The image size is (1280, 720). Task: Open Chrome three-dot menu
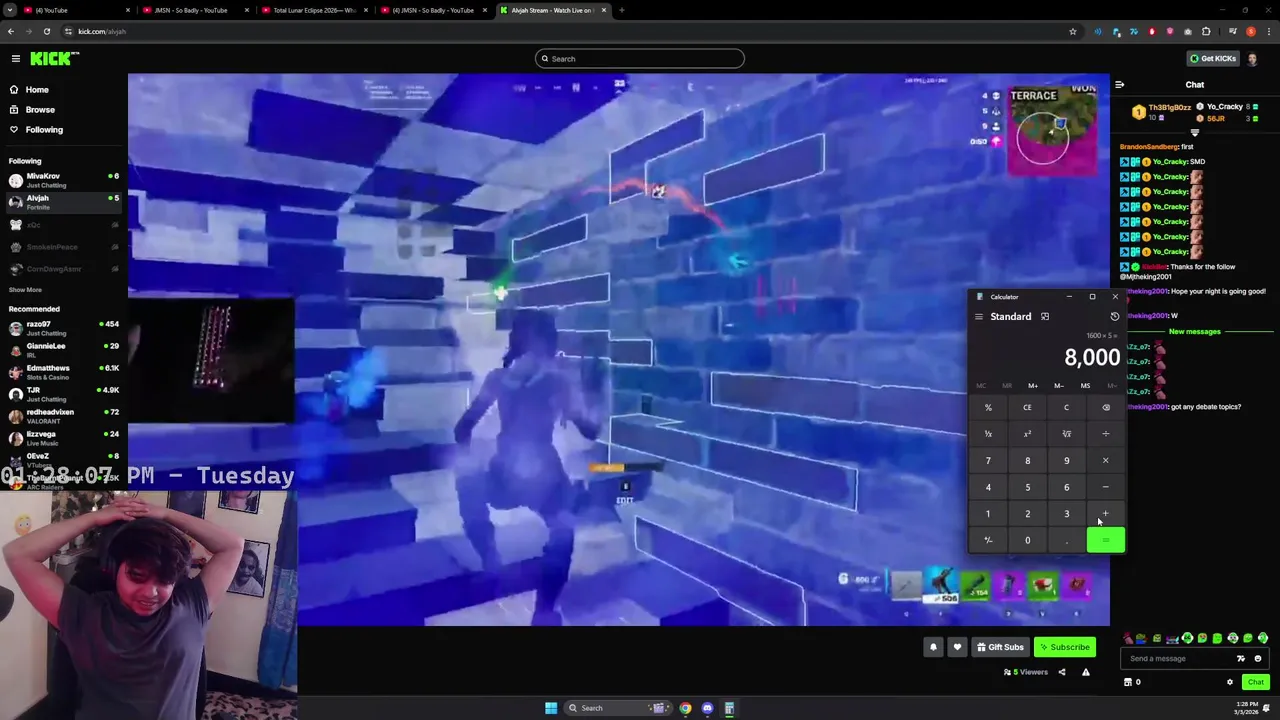click(1268, 31)
